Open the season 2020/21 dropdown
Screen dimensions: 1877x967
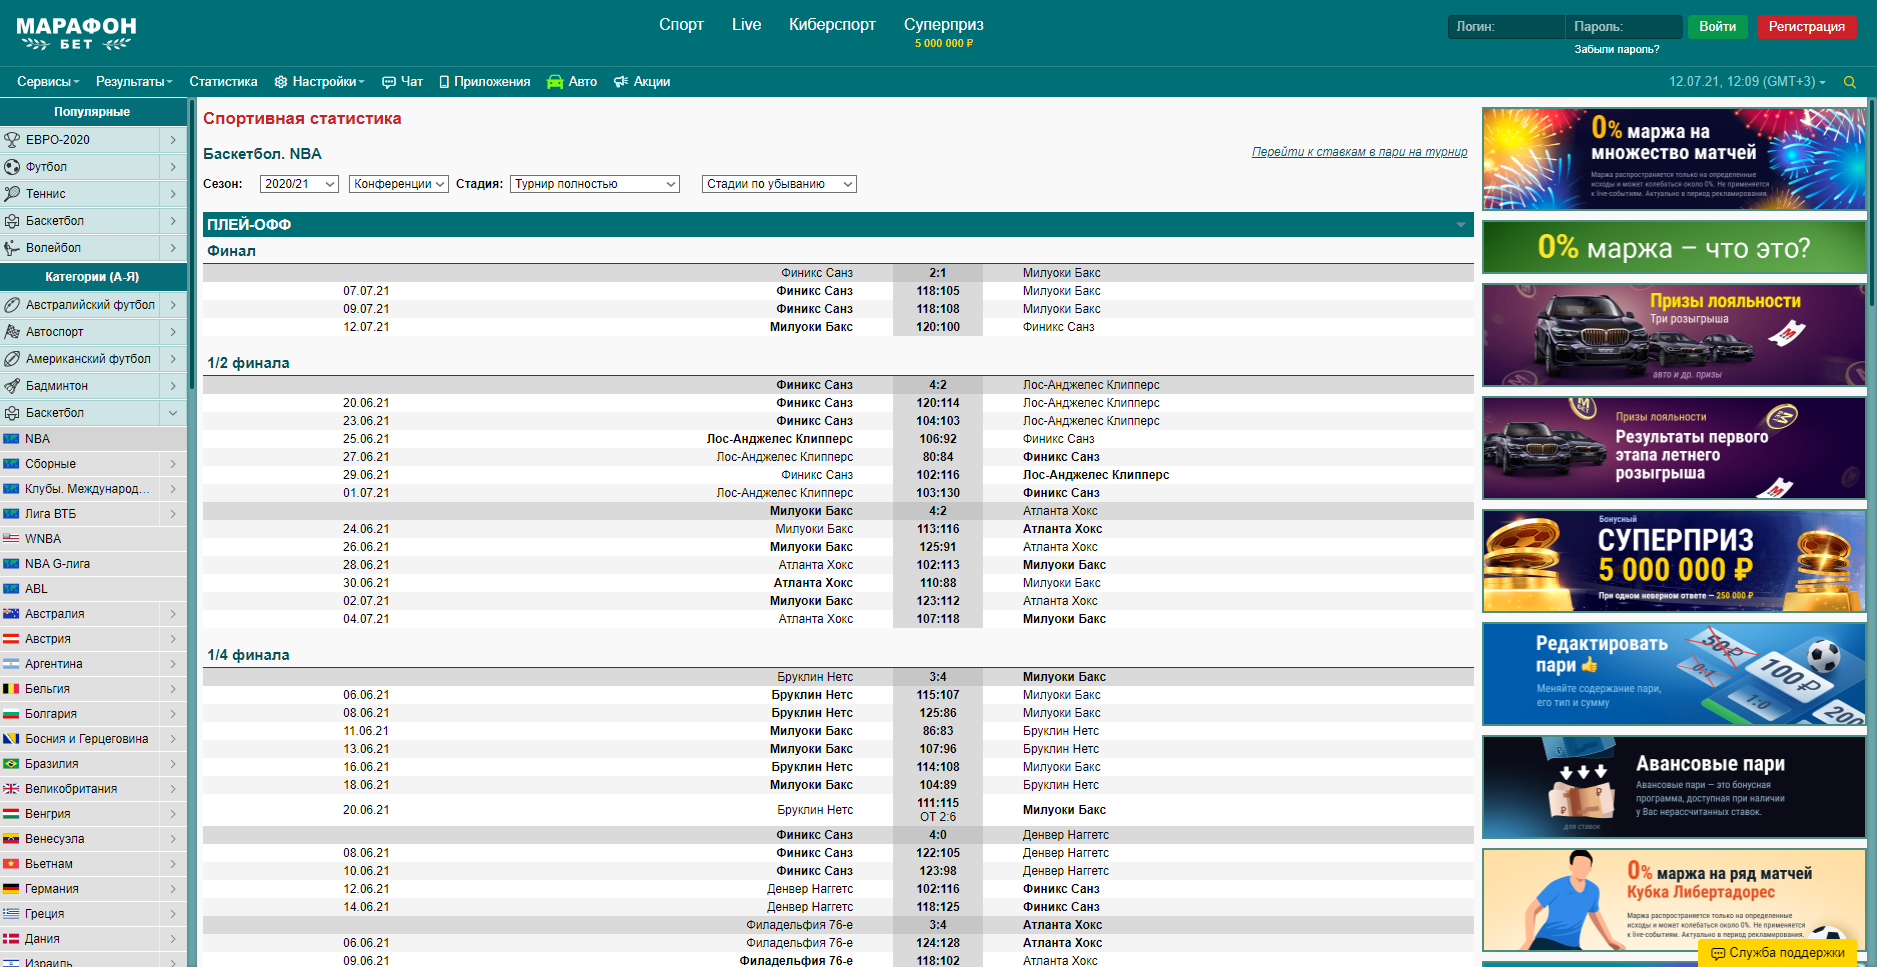coord(300,184)
